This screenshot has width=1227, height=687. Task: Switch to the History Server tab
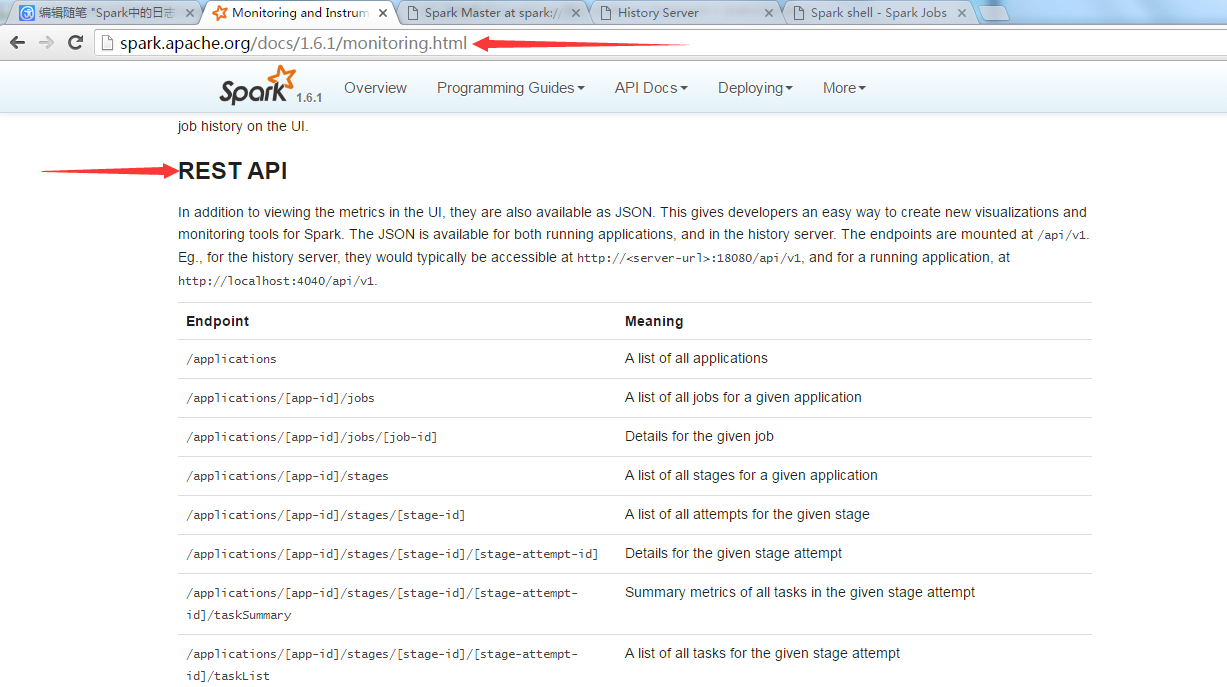[x=684, y=13]
